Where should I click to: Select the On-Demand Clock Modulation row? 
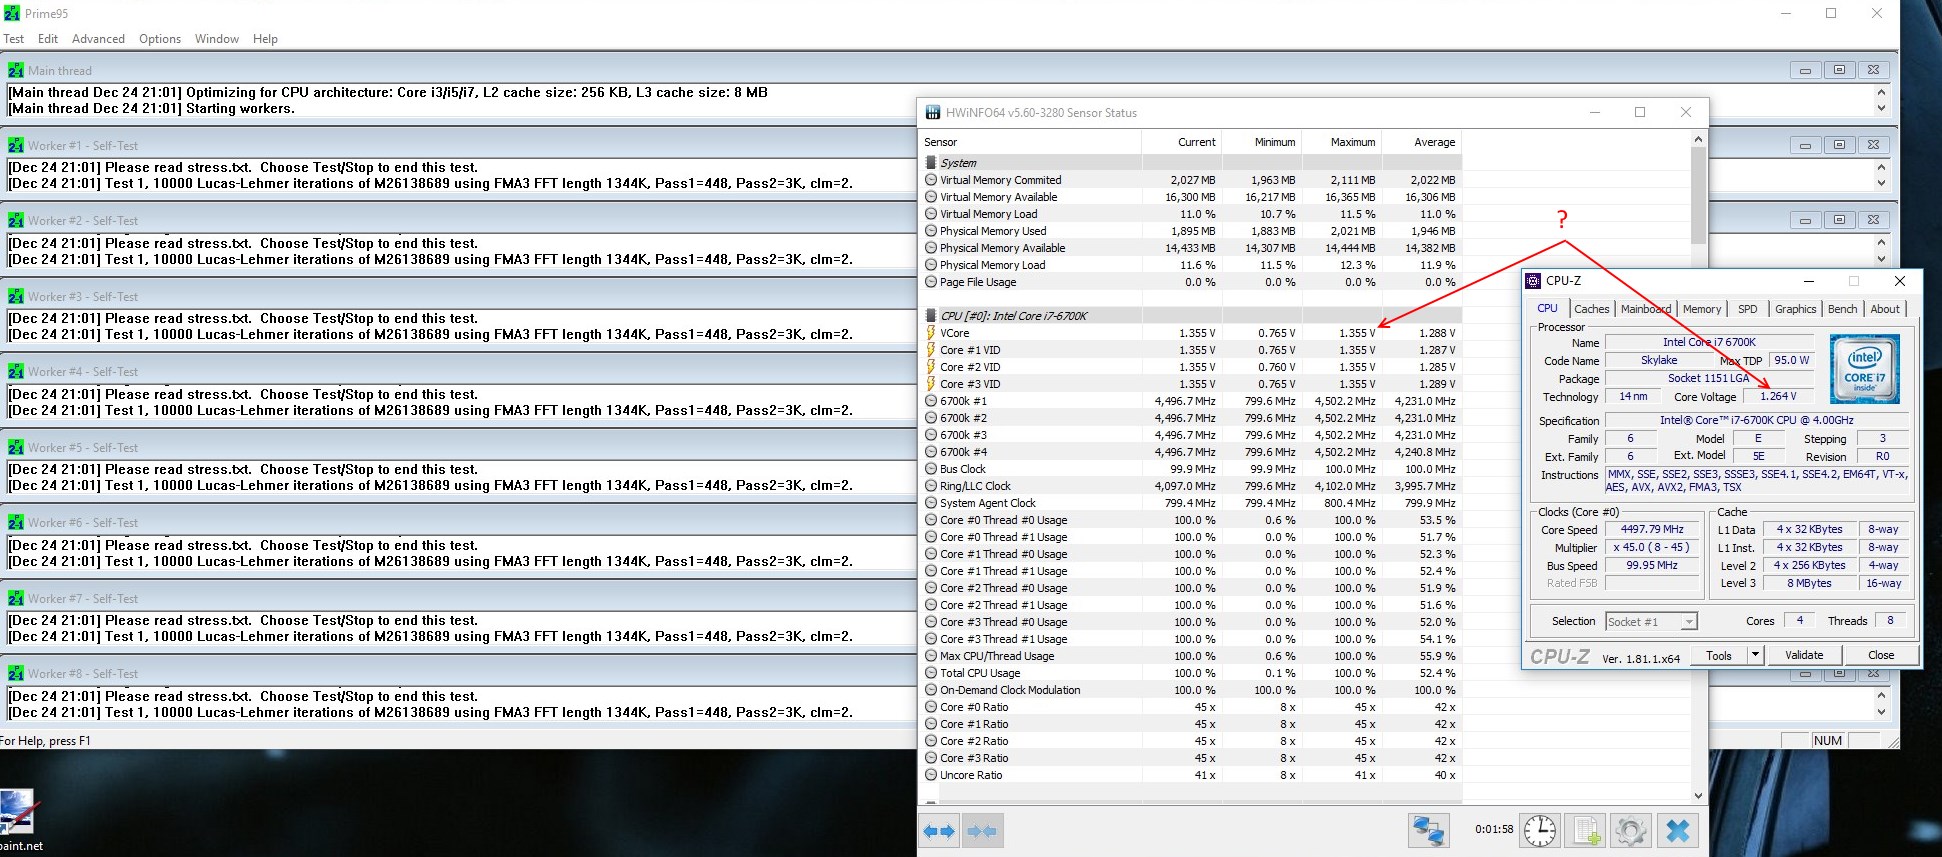(x=1190, y=690)
